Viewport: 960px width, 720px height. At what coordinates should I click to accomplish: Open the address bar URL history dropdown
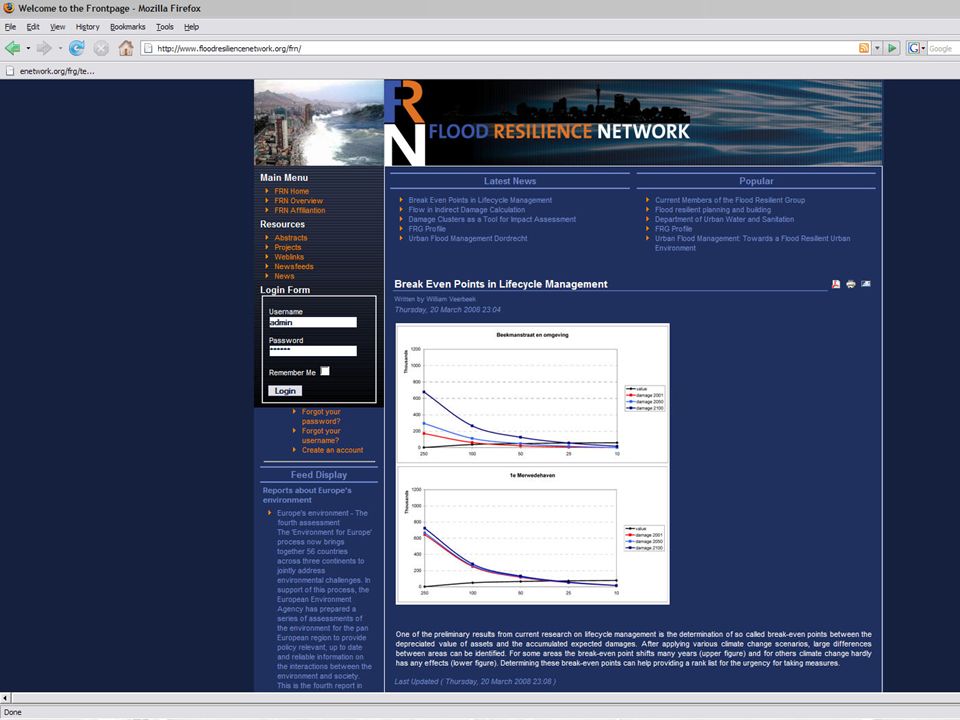[x=877, y=48]
